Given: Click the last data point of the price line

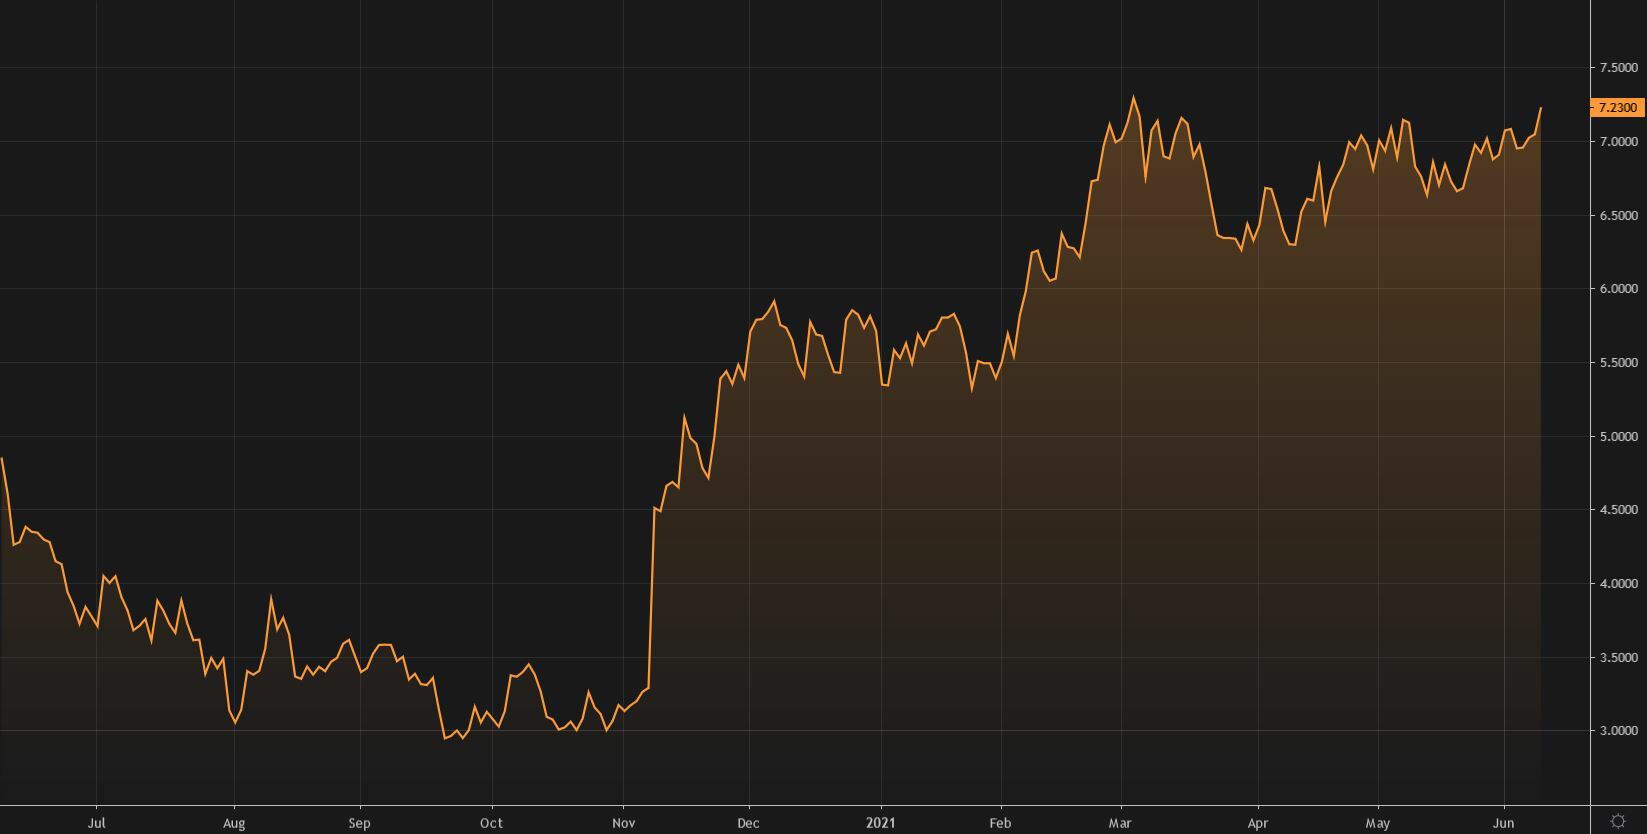Looking at the screenshot, I should point(1541,108).
